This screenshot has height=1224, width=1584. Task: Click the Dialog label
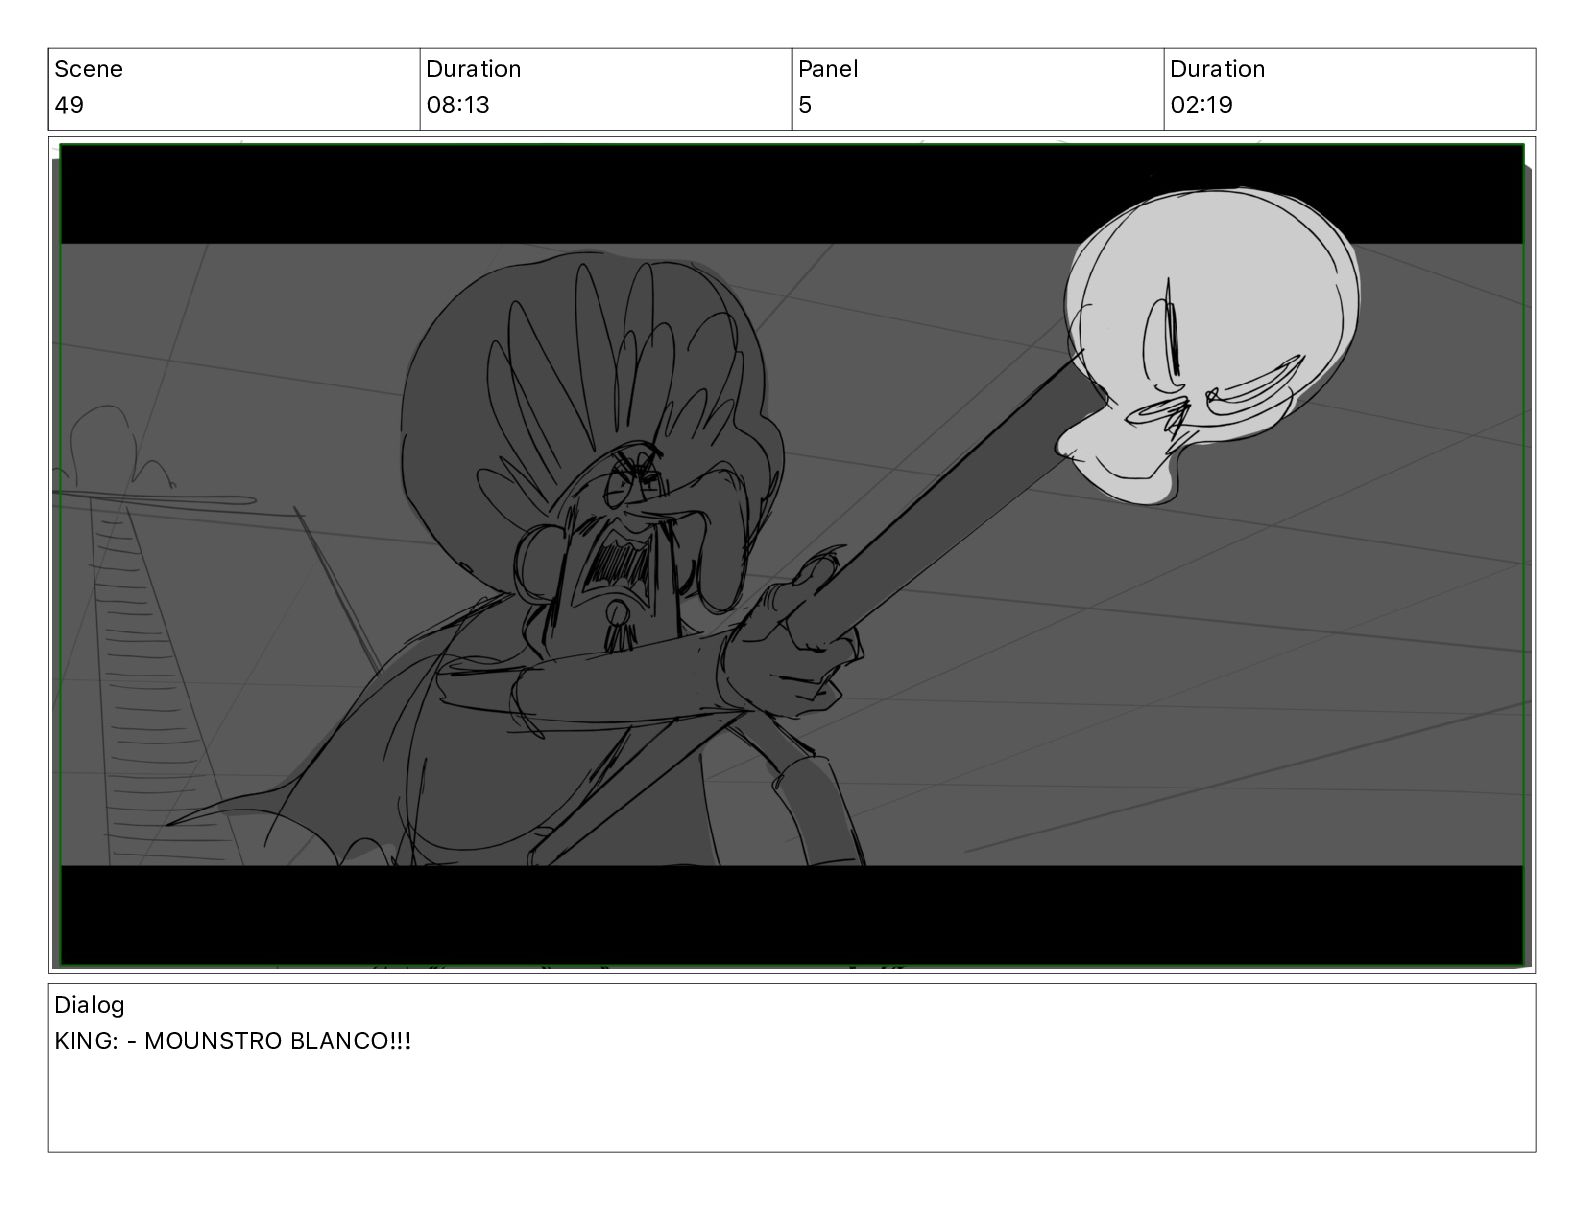pos(89,1005)
